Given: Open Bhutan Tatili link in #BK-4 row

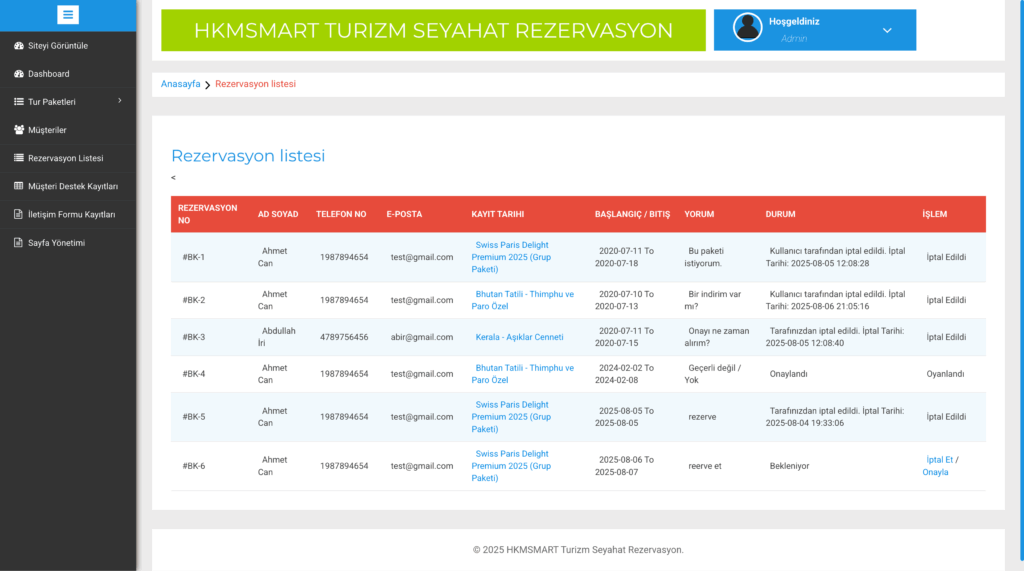Looking at the screenshot, I should [522, 374].
